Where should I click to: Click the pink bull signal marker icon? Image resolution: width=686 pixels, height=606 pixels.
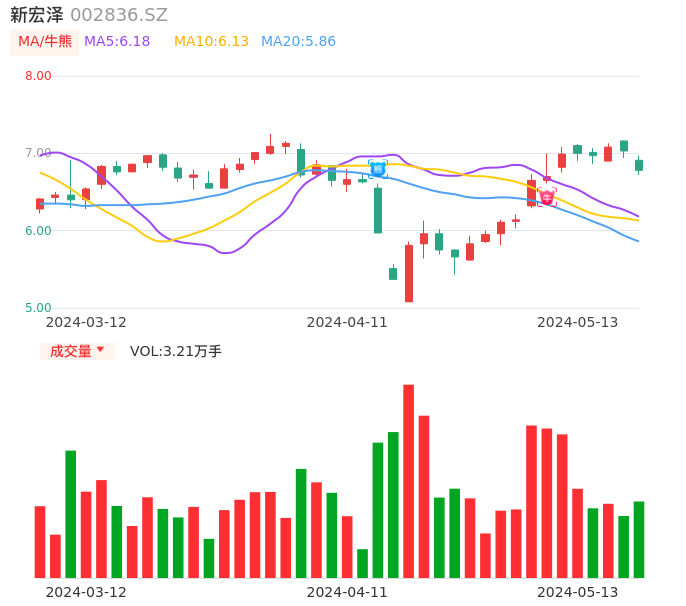pos(547,197)
